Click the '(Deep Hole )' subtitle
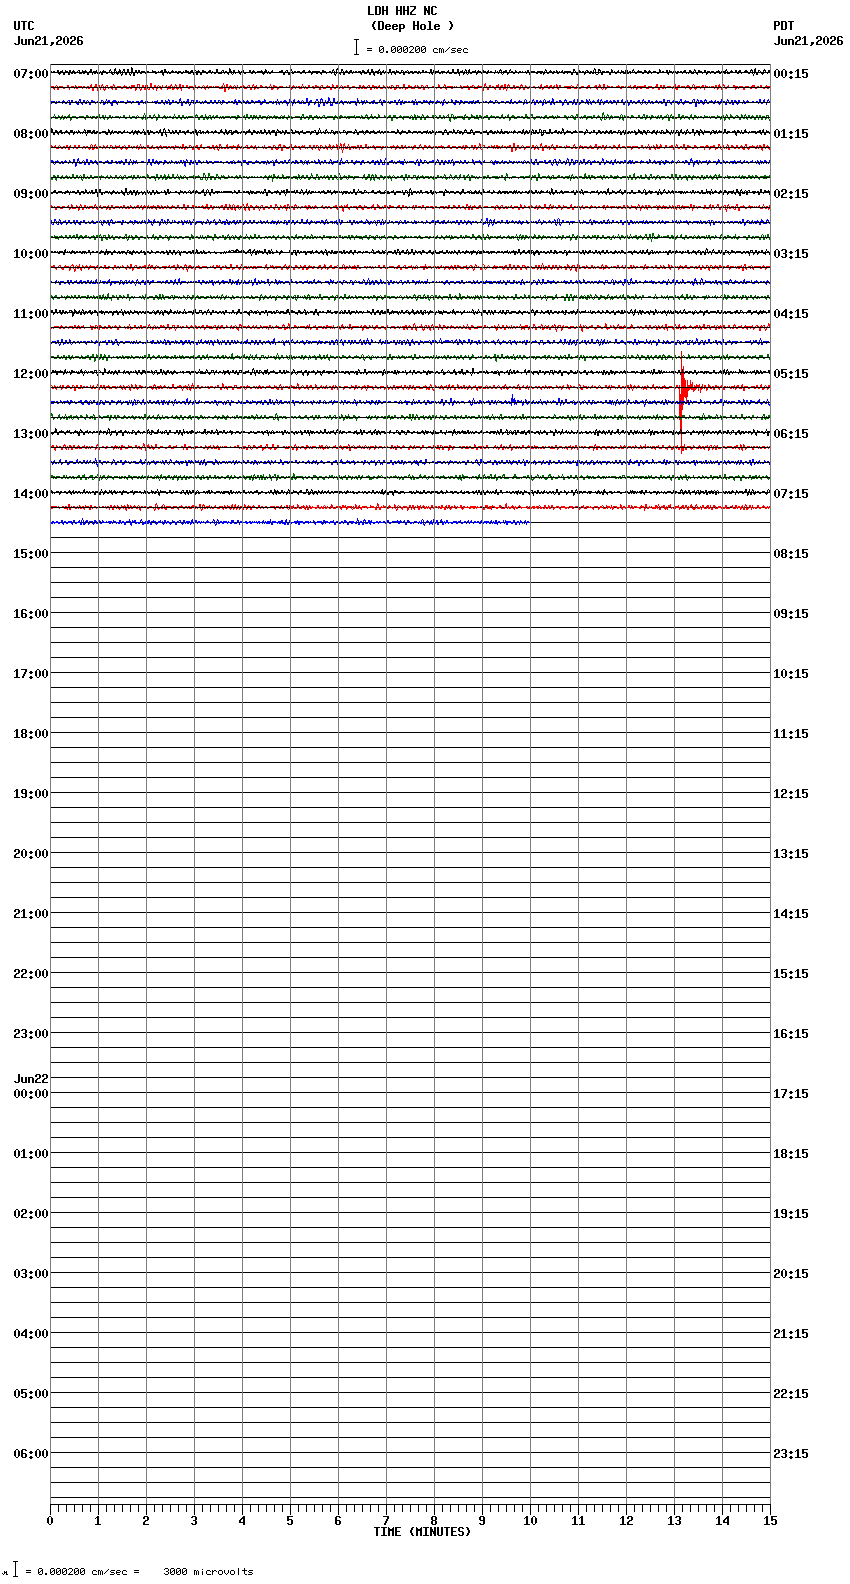850x1584 pixels. click(x=412, y=26)
